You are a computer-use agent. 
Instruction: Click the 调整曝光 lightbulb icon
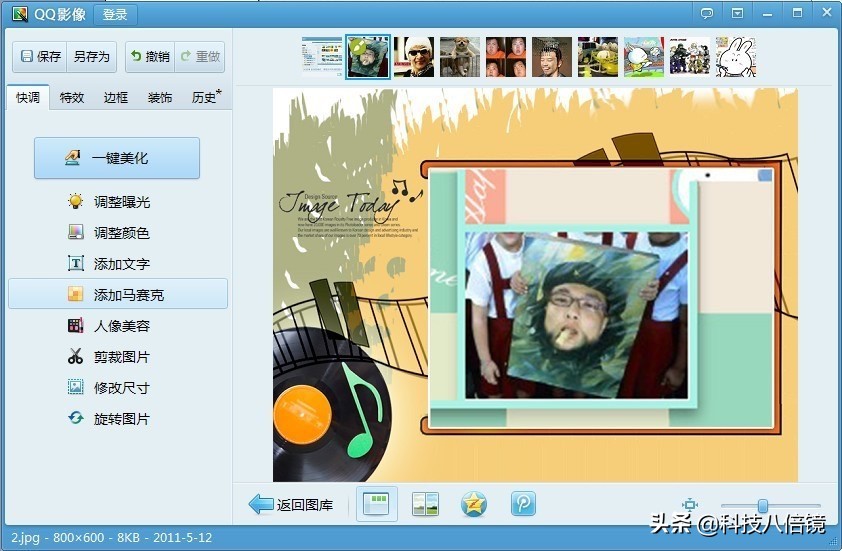[x=76, y=202]
